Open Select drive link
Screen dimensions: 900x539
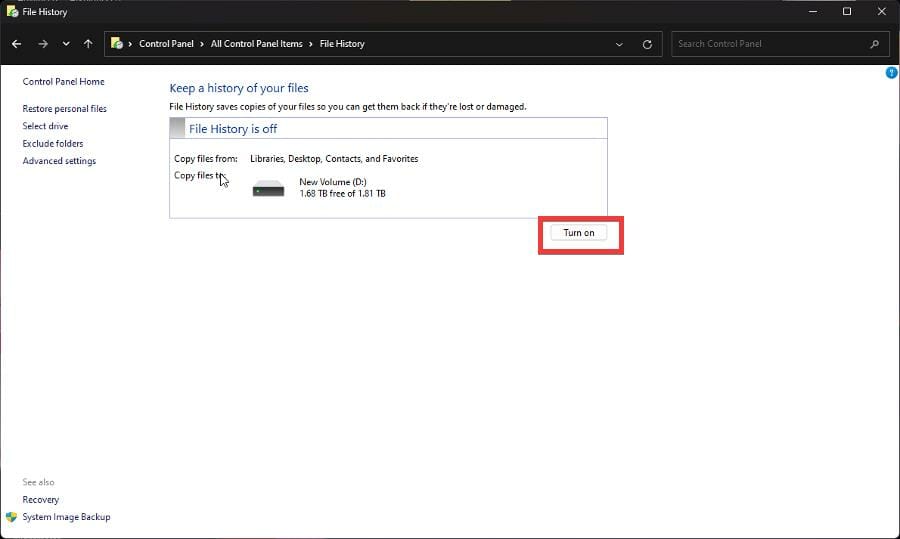click(x=45, y=126)
